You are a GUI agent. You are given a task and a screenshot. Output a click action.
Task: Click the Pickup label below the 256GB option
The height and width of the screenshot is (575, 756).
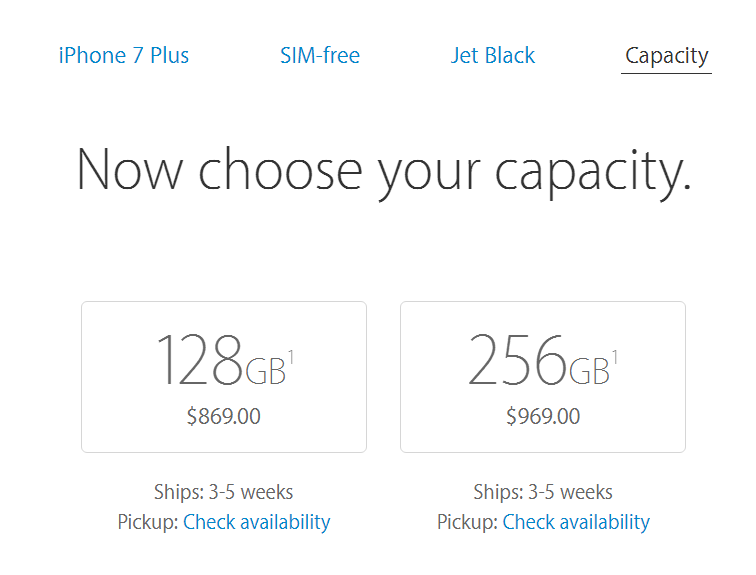click(x=468, y=522)
